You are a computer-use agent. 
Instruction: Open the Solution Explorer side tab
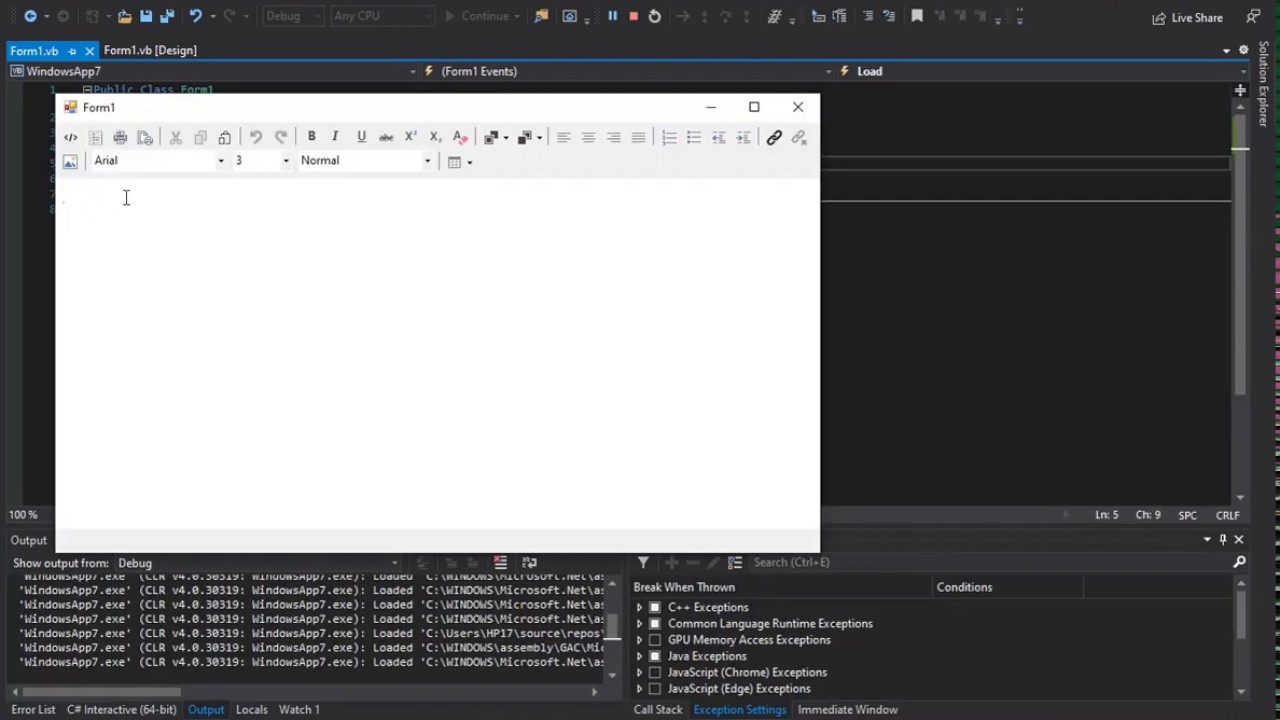click(x=1264, y=84)
